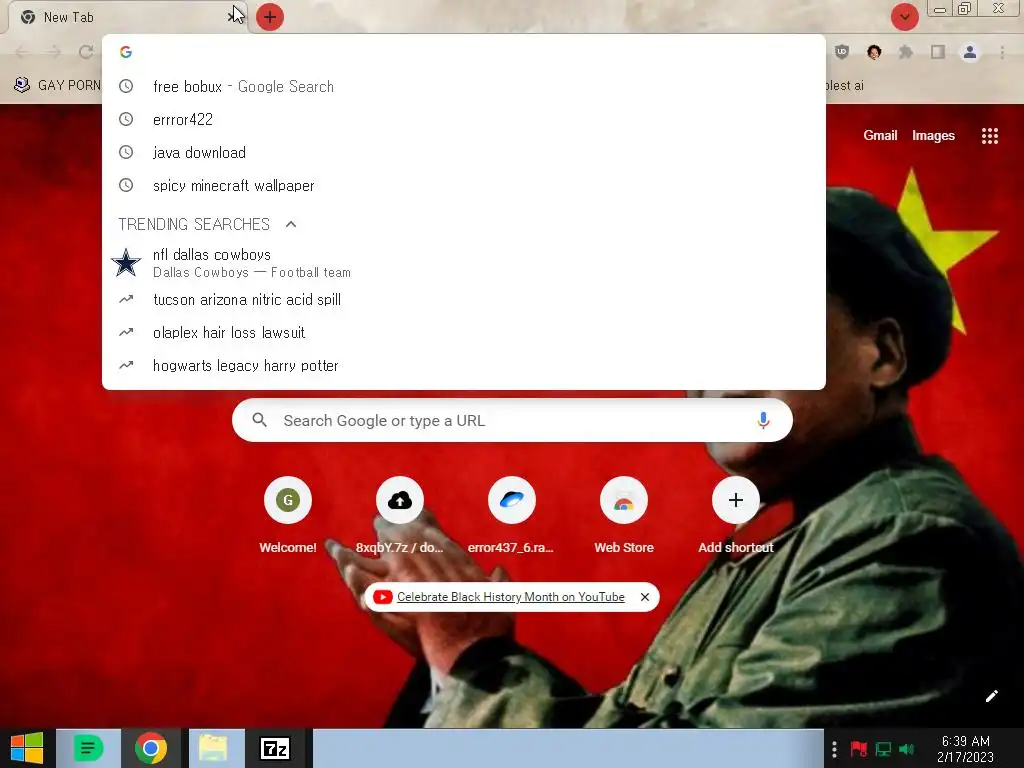Choose 'spicy minecraft wallpaper' suggestion
The height and width of the screenshot is (768, 1024).
point(464,185)
